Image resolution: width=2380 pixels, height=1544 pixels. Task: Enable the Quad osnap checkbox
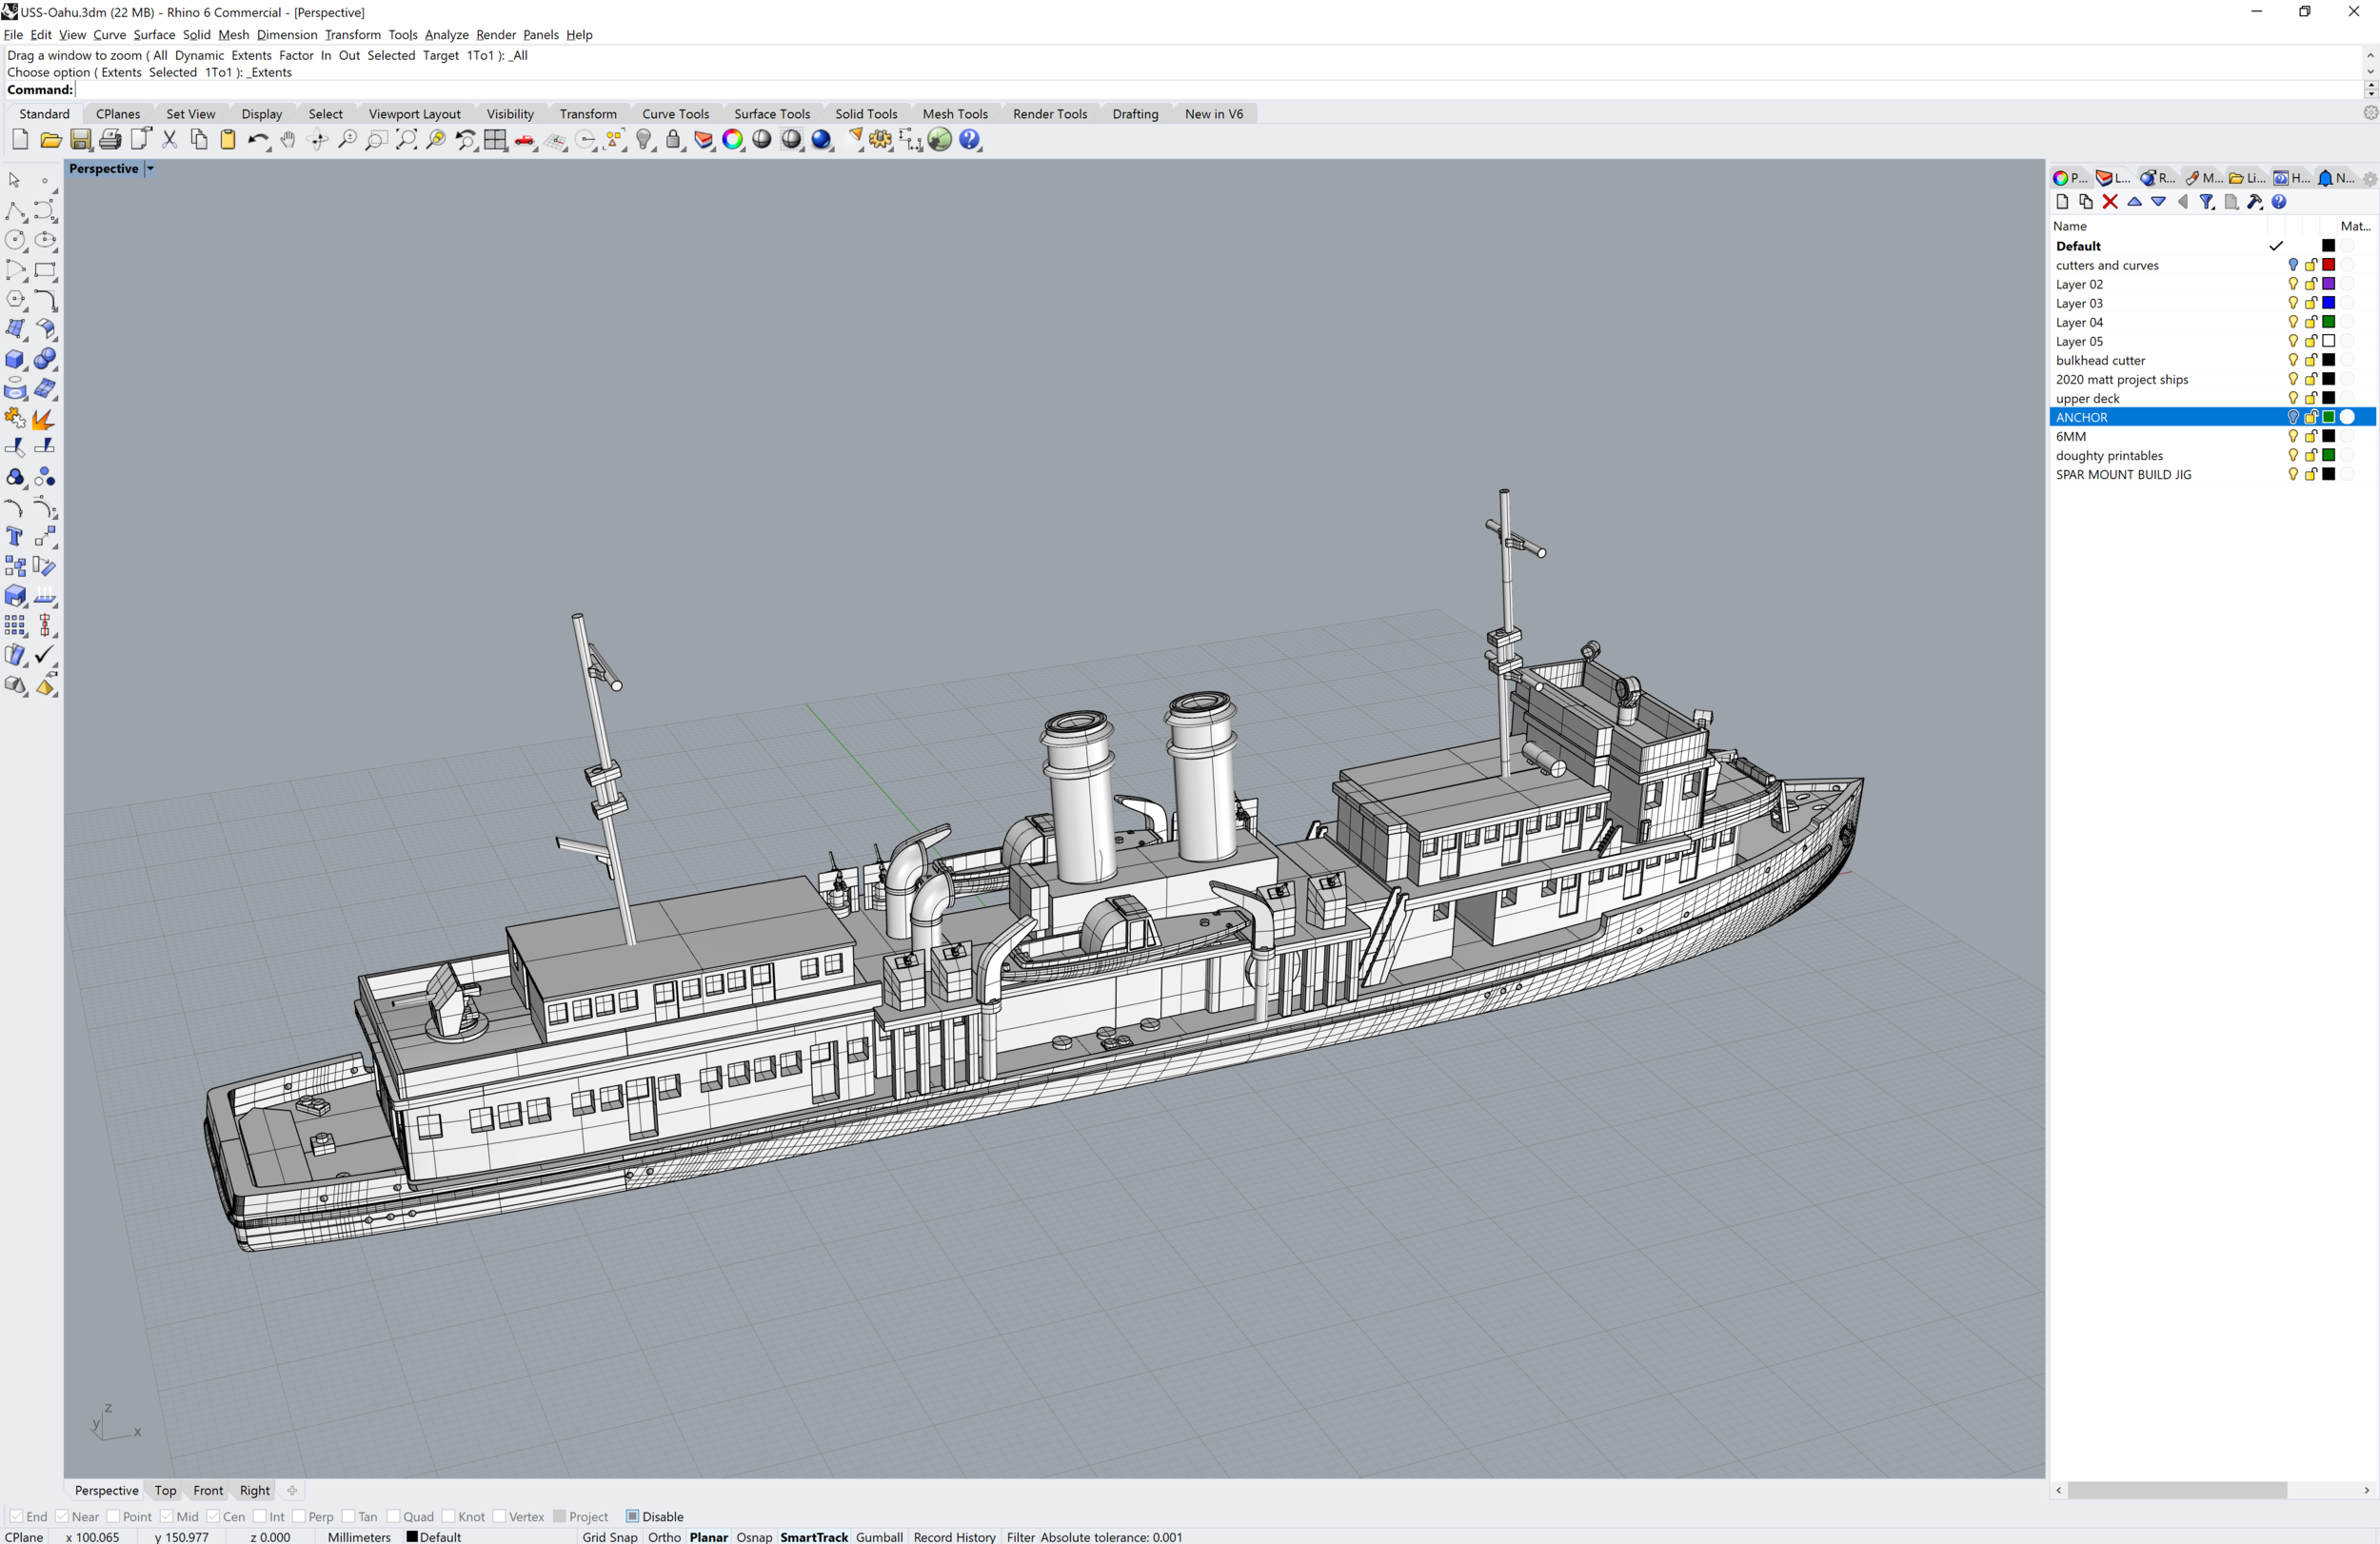(394, 1517)
